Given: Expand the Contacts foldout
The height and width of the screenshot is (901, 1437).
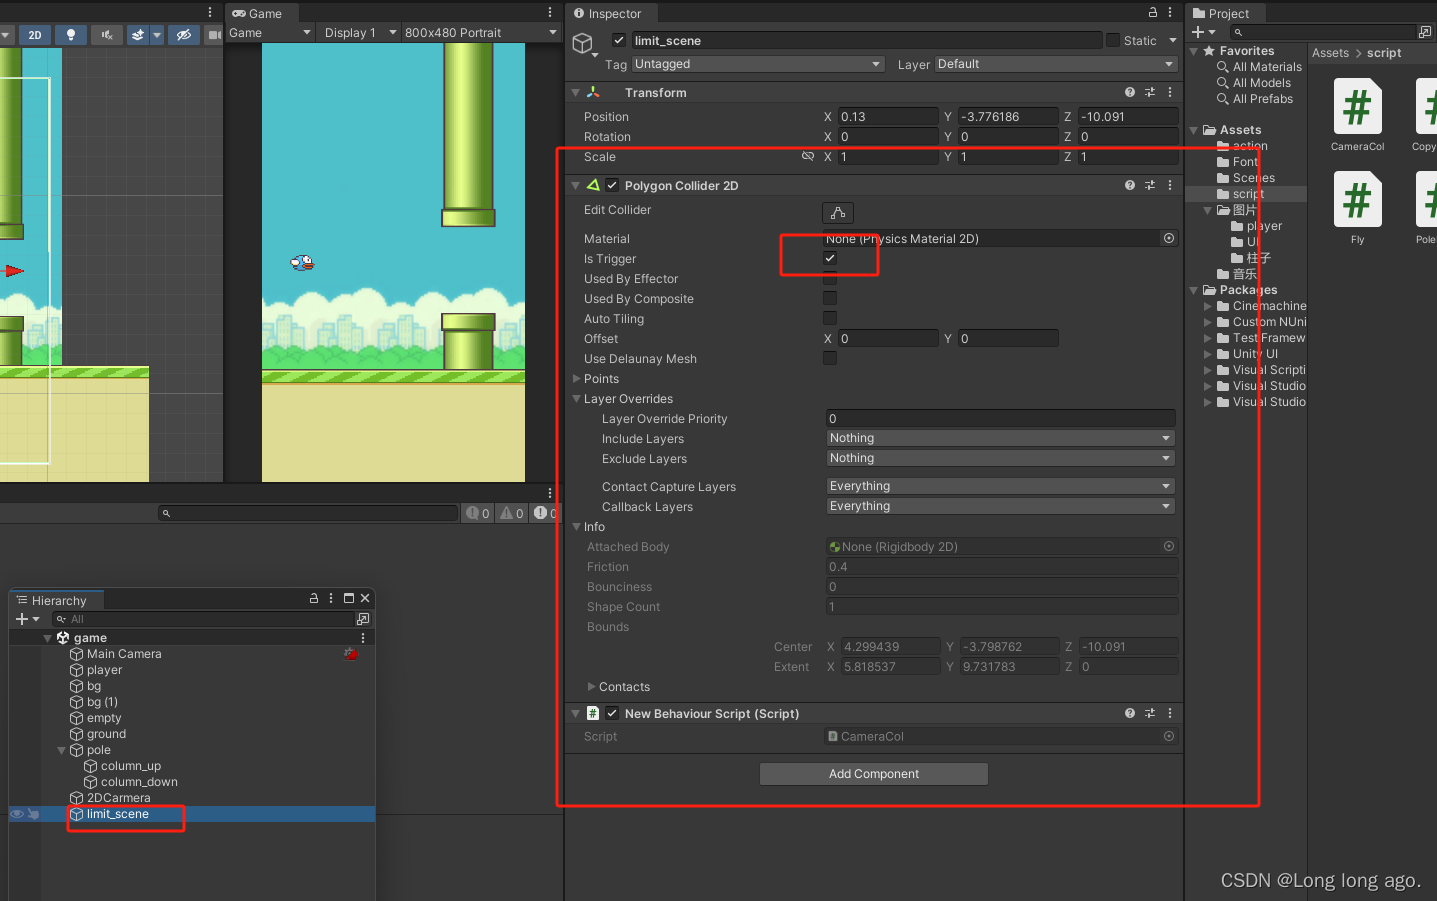Looking at the screenshot, I should [592, 687].
